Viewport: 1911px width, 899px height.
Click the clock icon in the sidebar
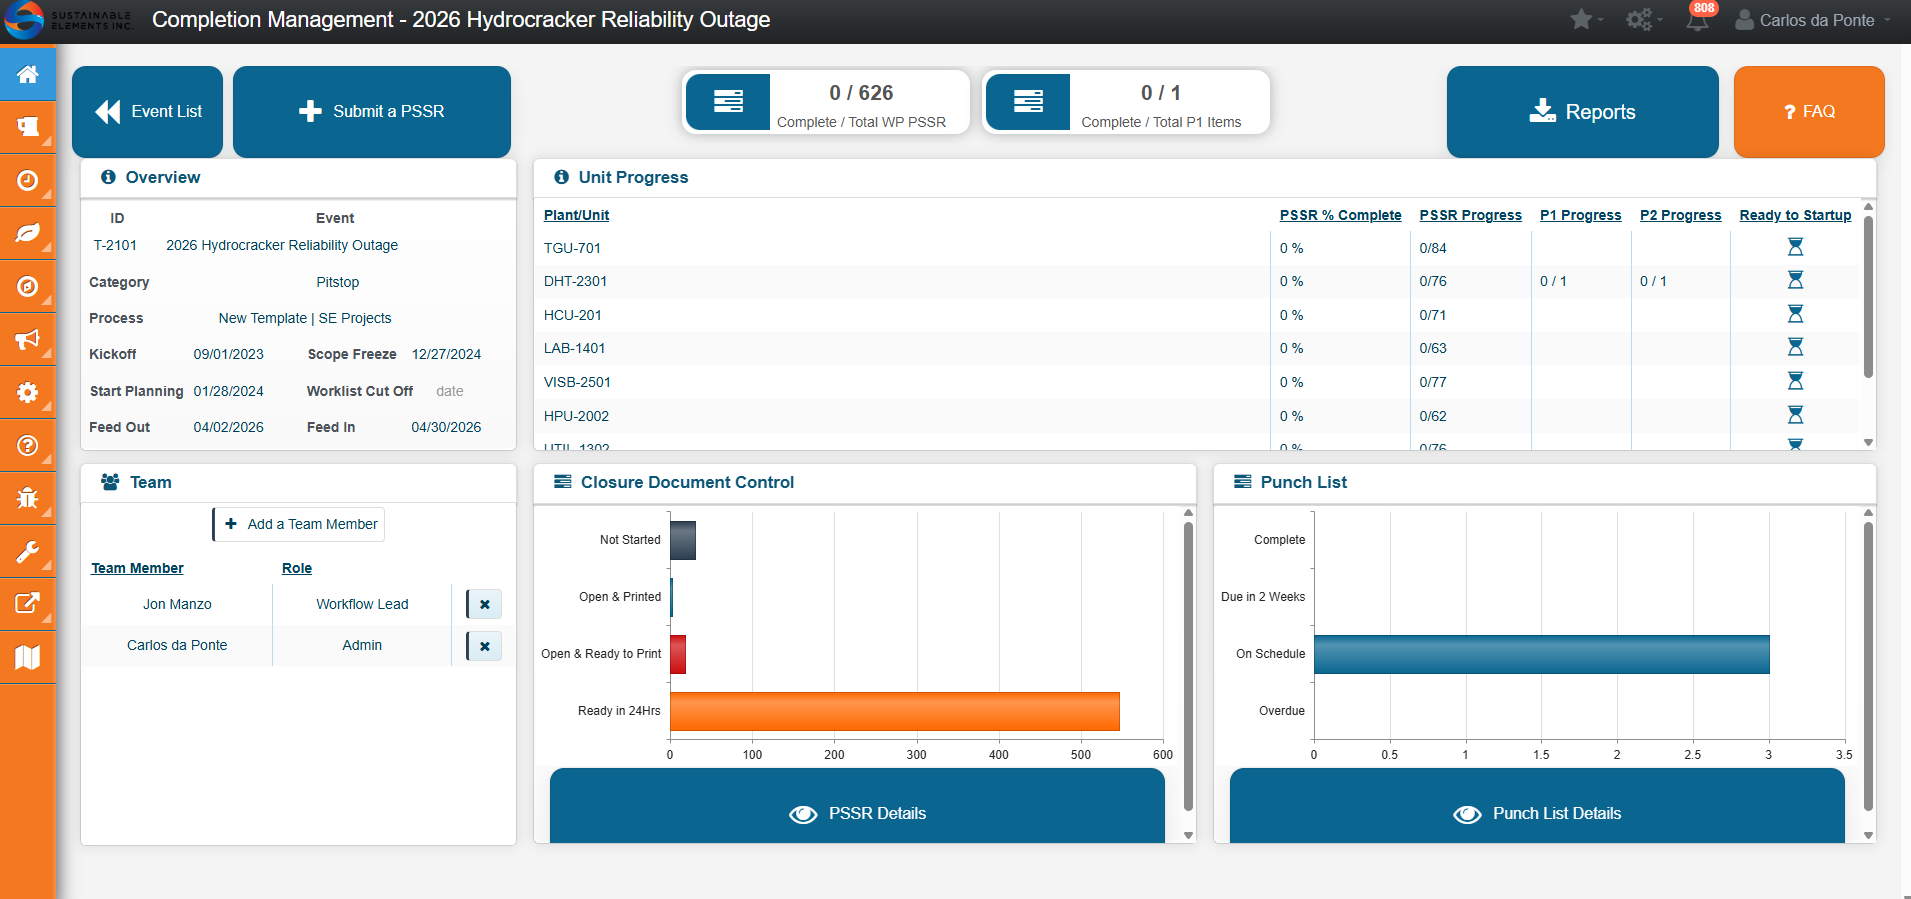[x=28, y=180]
